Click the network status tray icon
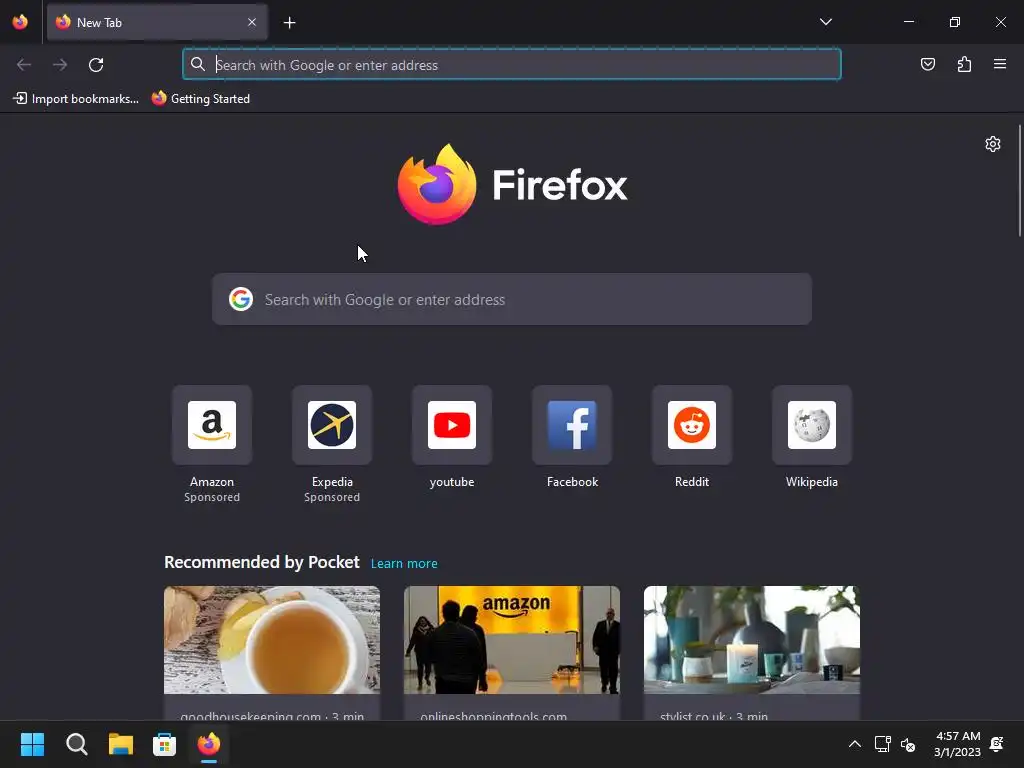The width and height of the screenshot is (1024, 768). pos(882,744)
